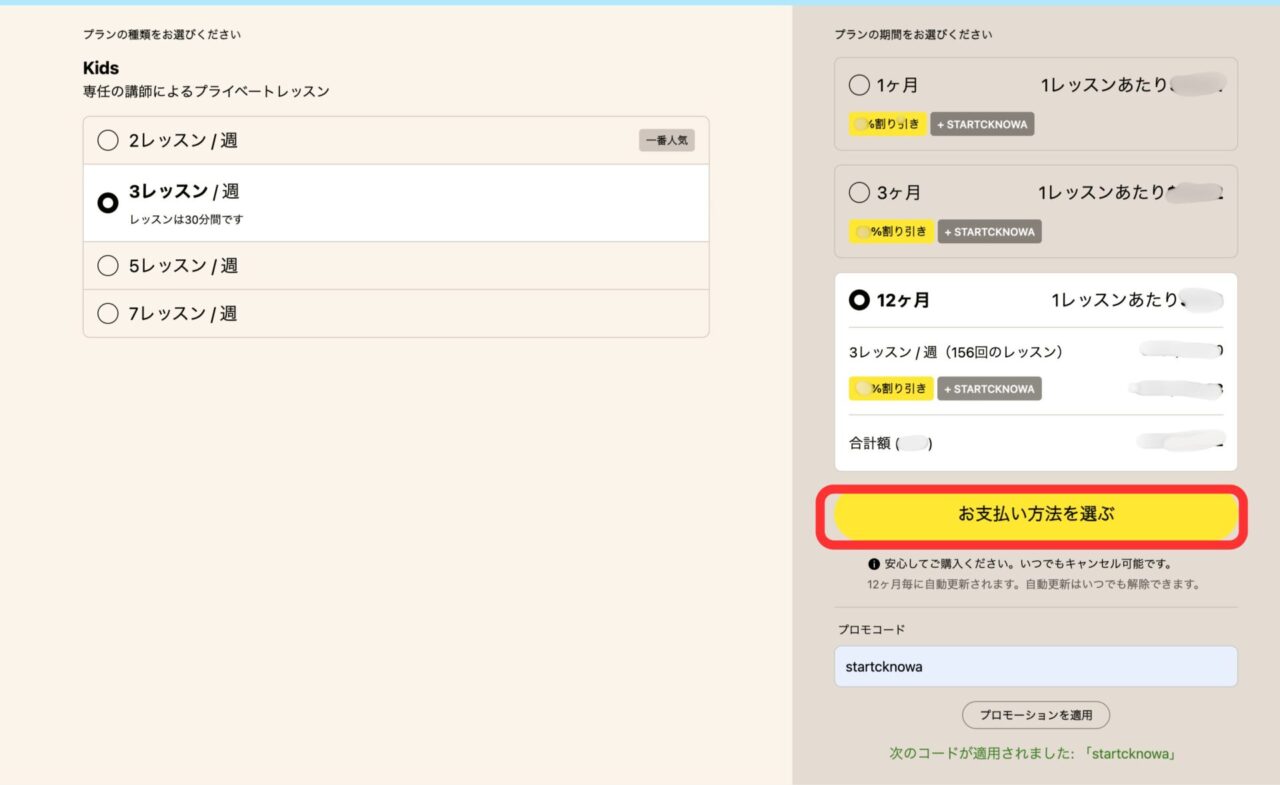This screenshot has width=1280, height=785.
Task: Click the STARTCKNOWA tag under 1ヶ月 plan
Action: 982,124
